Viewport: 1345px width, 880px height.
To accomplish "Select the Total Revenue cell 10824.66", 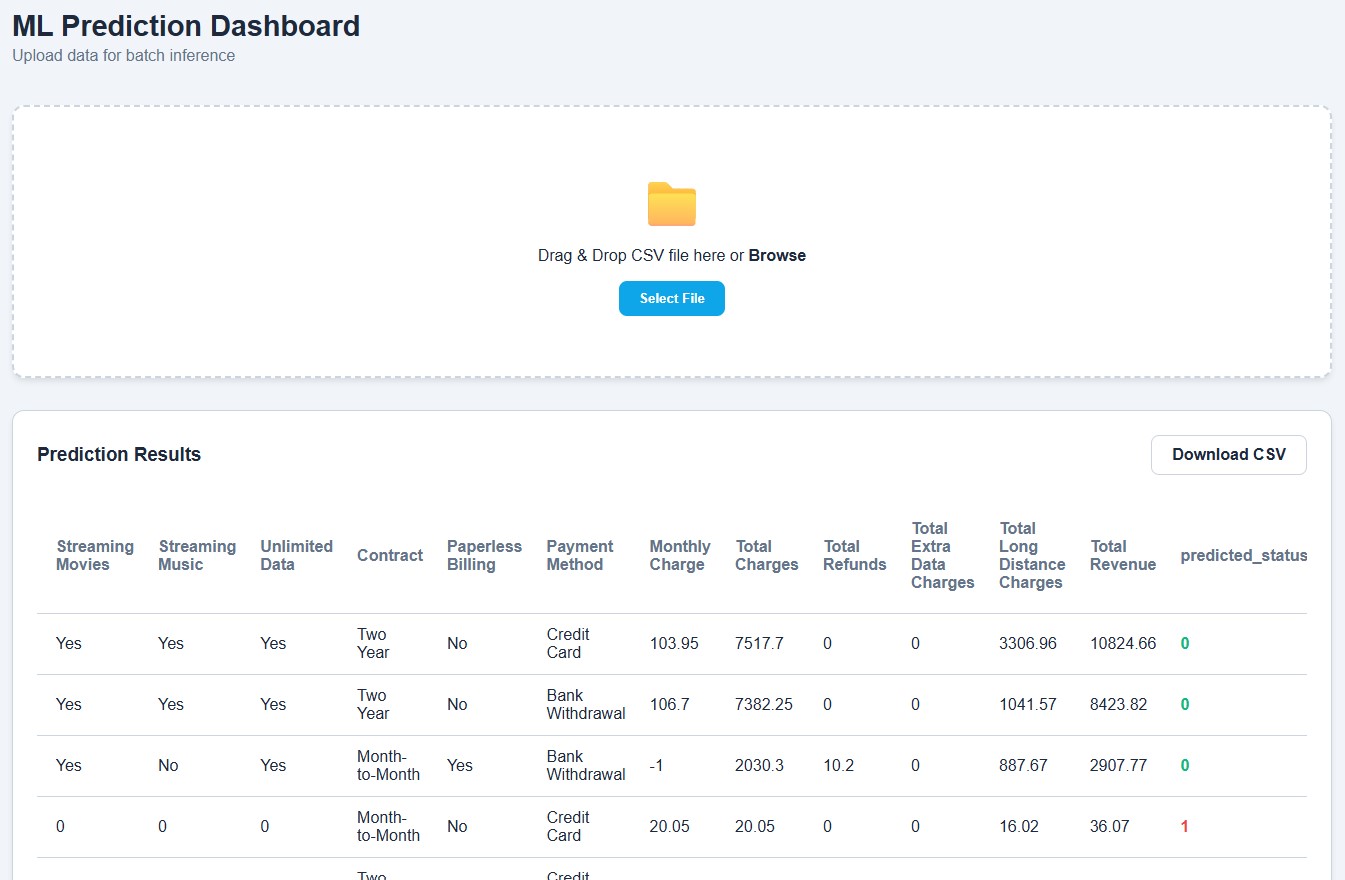I will (x=1123, y=643).
